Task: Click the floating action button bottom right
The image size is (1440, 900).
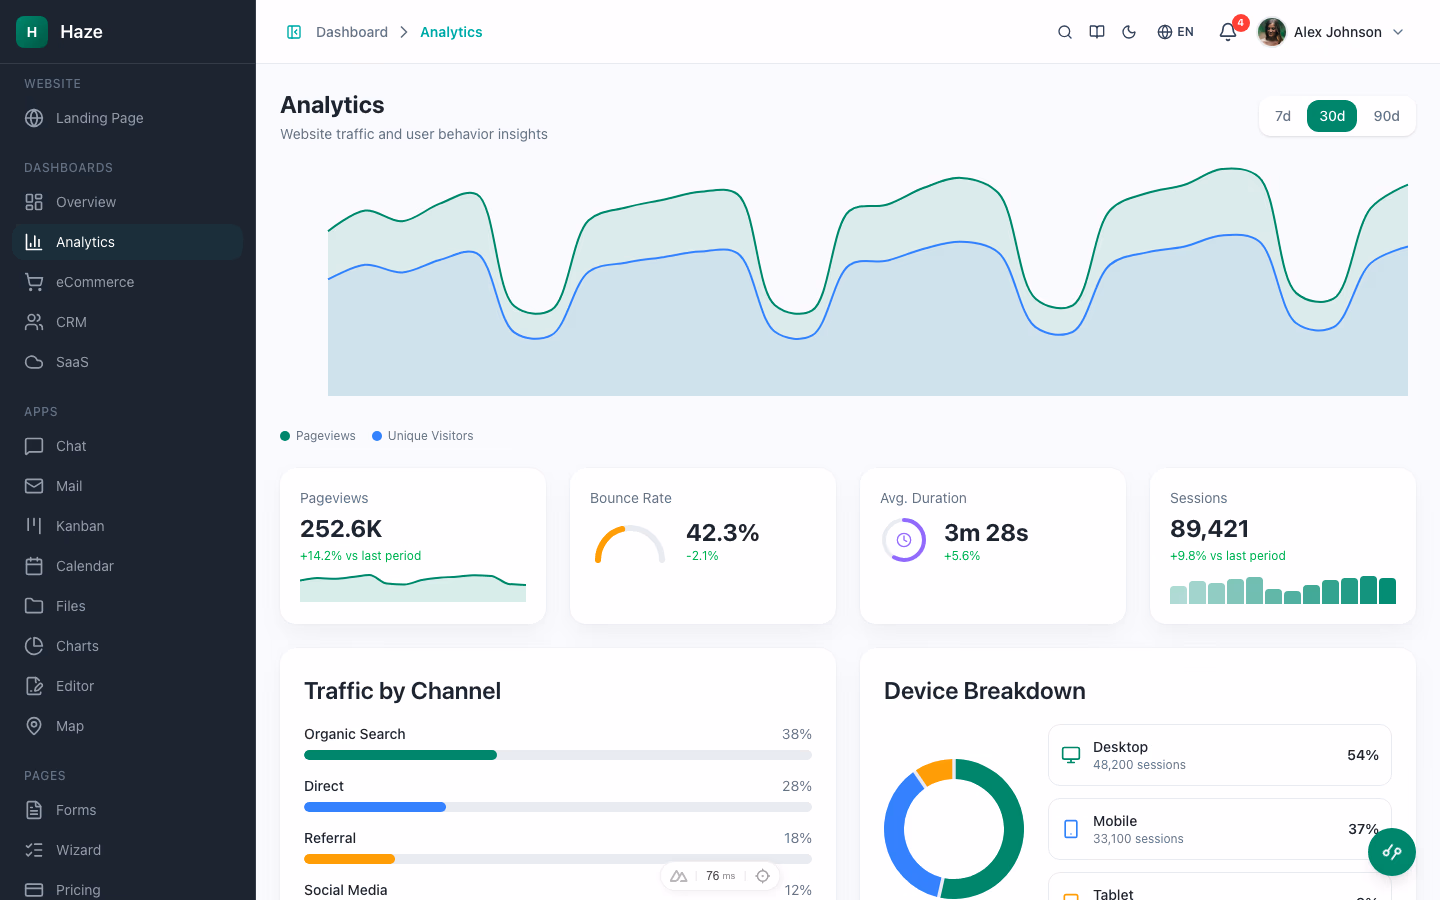Action: coord(1392,852)
